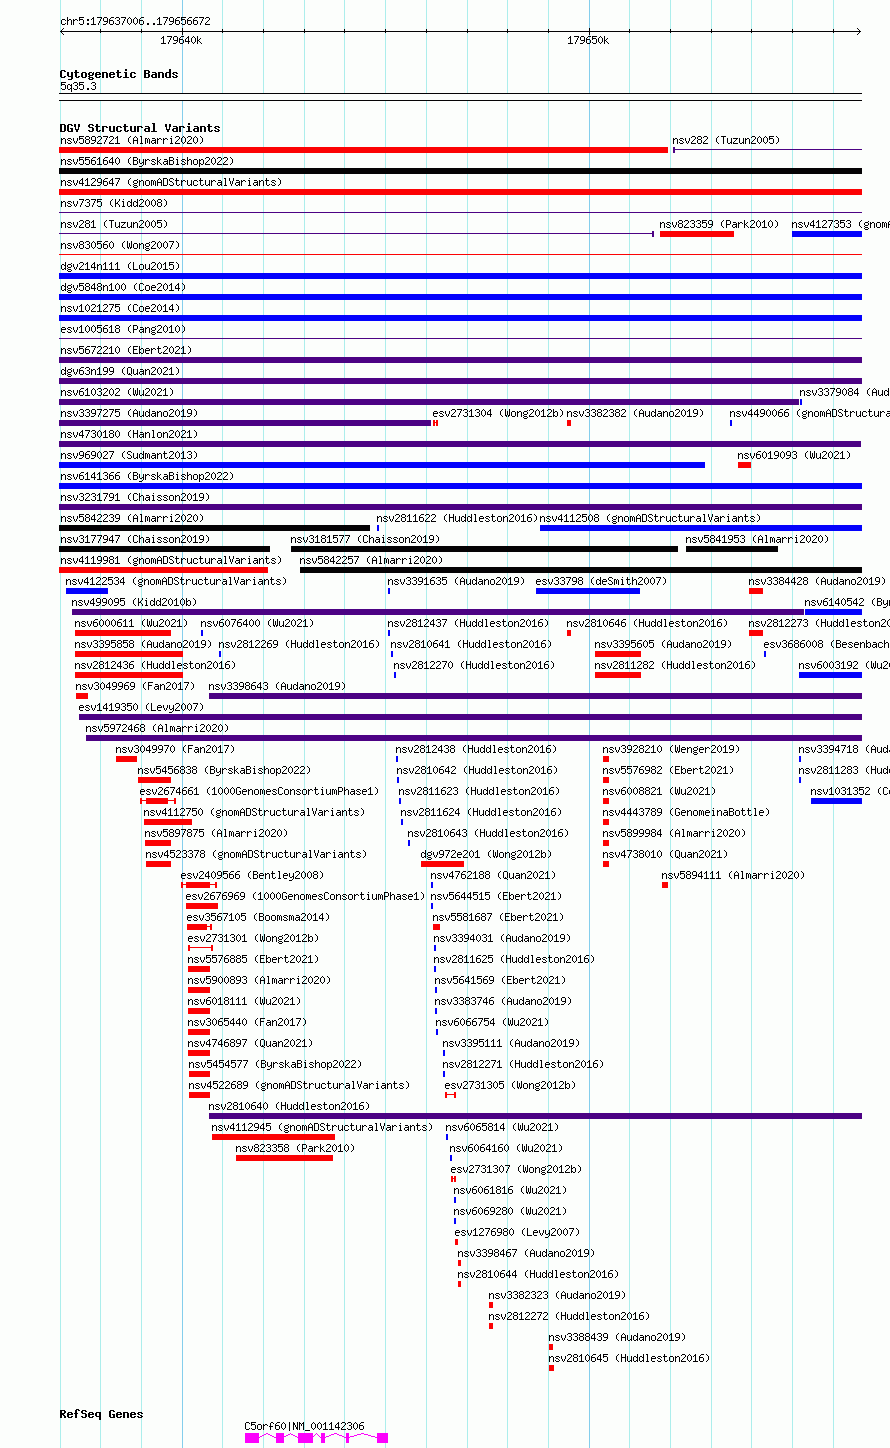Select nsv4129647 (gnomADStructuralVariants) label
The image size is (890, 1448).
pyautogui.click(x=171, y=183)
